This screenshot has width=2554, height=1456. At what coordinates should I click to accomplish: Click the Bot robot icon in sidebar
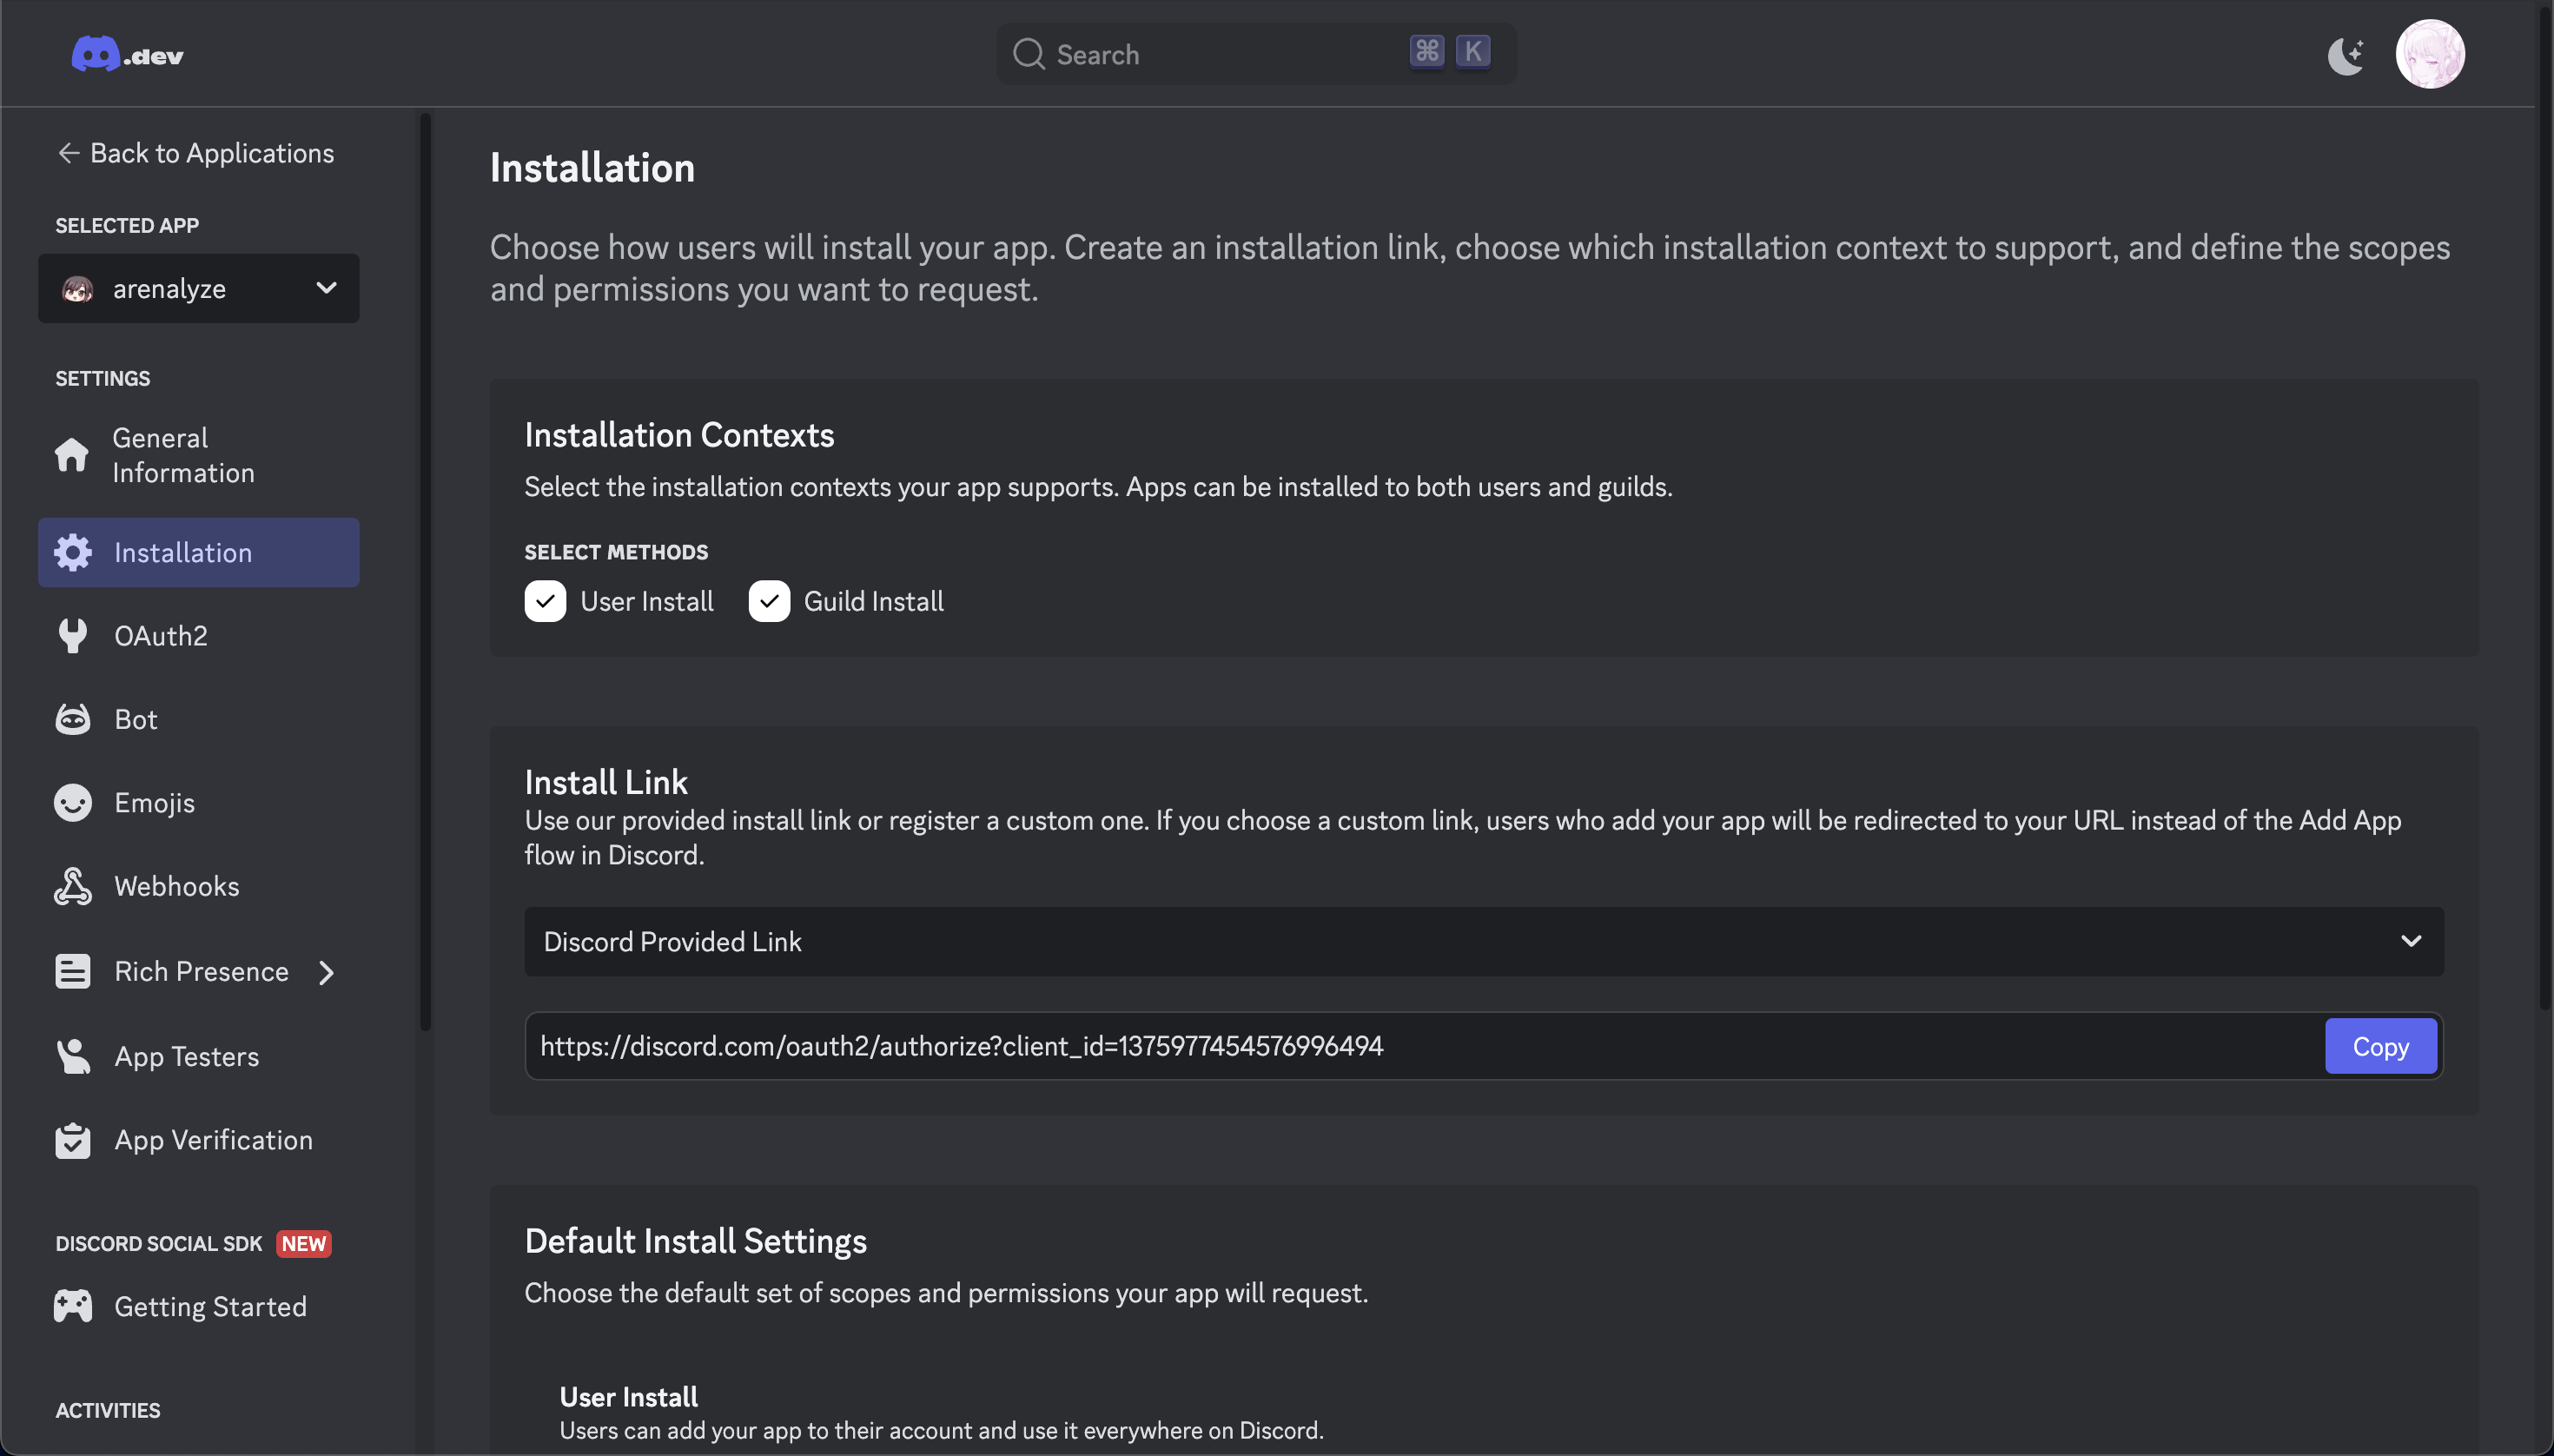pos(72,719)
